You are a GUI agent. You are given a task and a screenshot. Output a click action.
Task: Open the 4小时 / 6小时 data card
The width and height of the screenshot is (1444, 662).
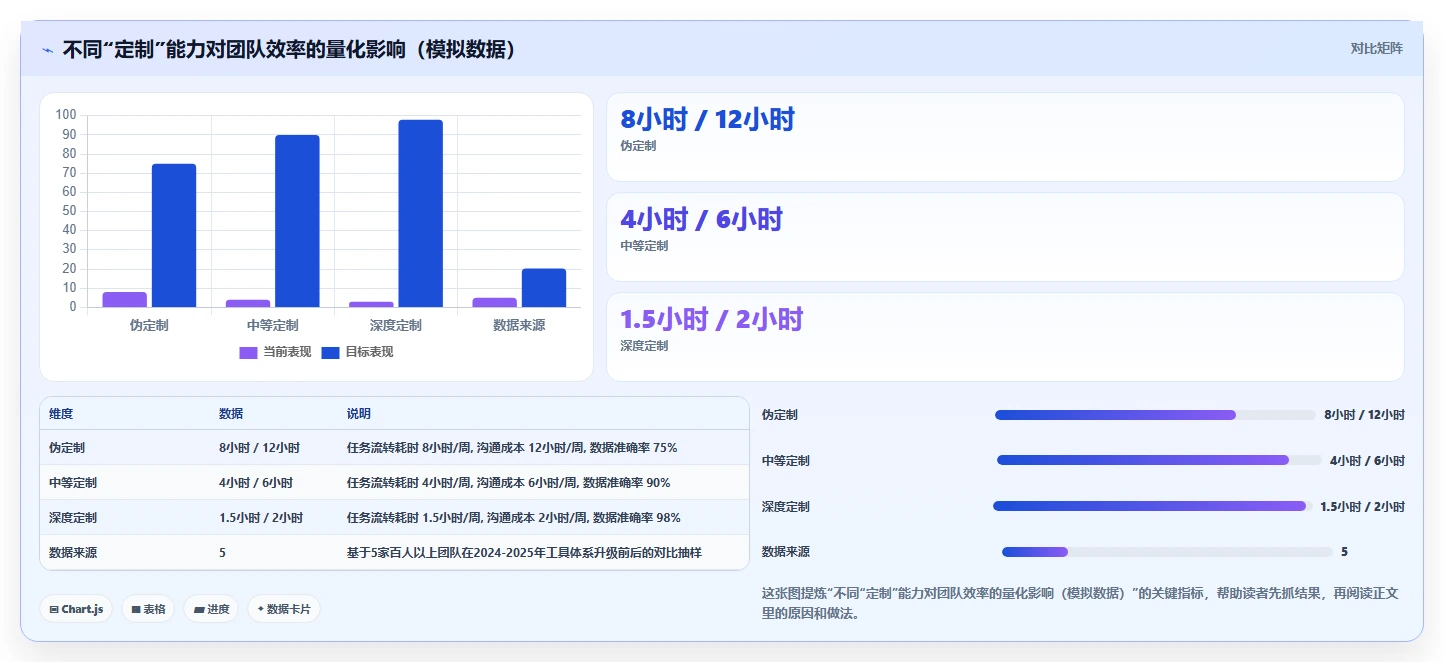(1005, 237)
